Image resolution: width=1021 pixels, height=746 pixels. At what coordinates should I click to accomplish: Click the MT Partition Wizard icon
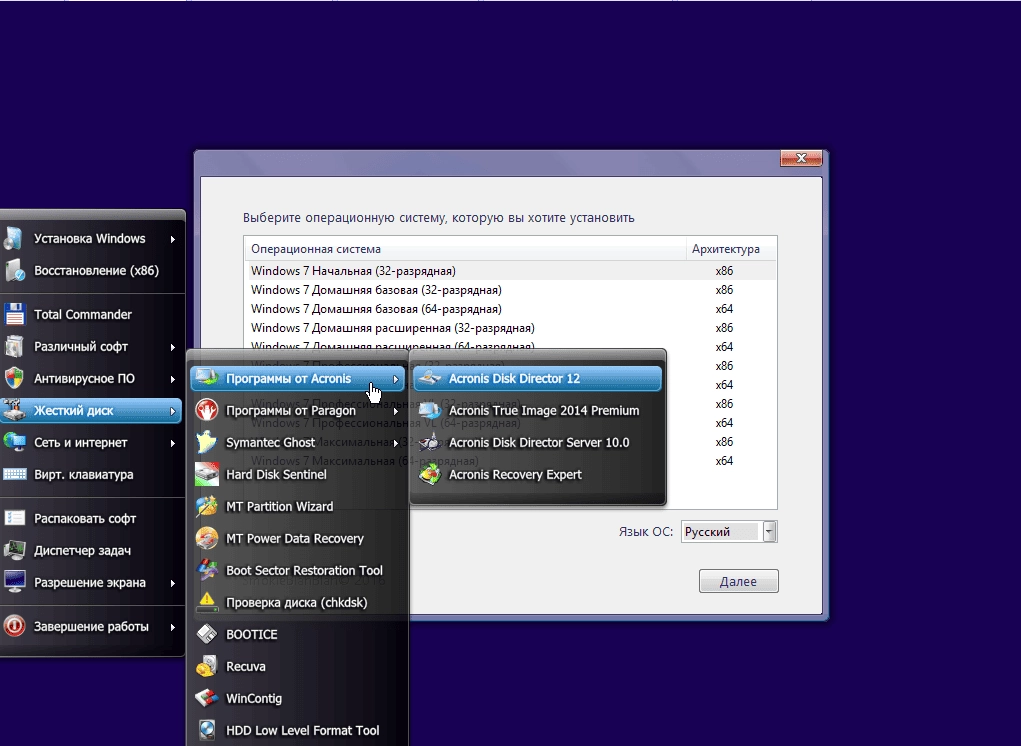coord(206,506)
